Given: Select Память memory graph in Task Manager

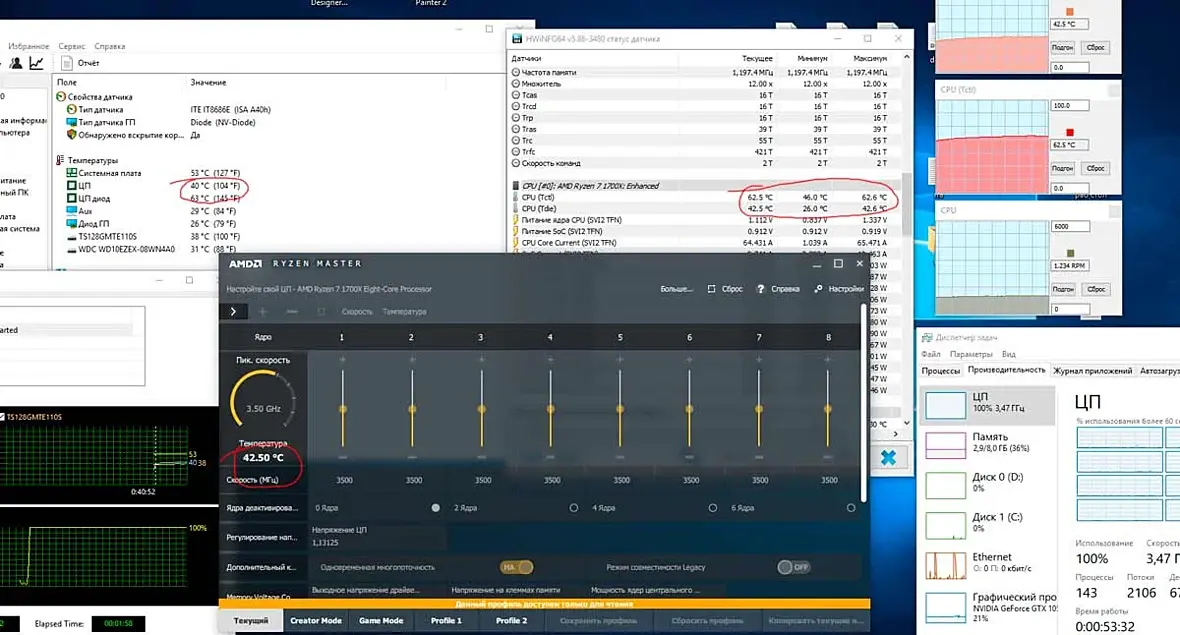Looking at the screenshot, I should click(945, 445).
